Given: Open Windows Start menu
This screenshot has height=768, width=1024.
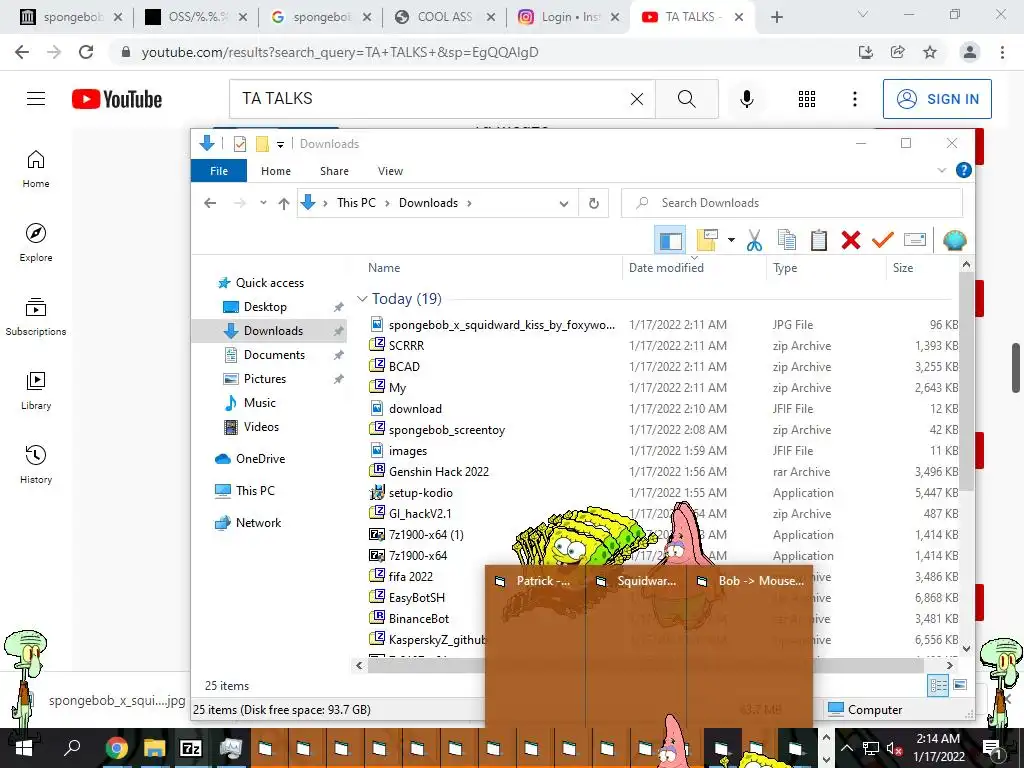Looking at the screenshot, I should [24, 748].
